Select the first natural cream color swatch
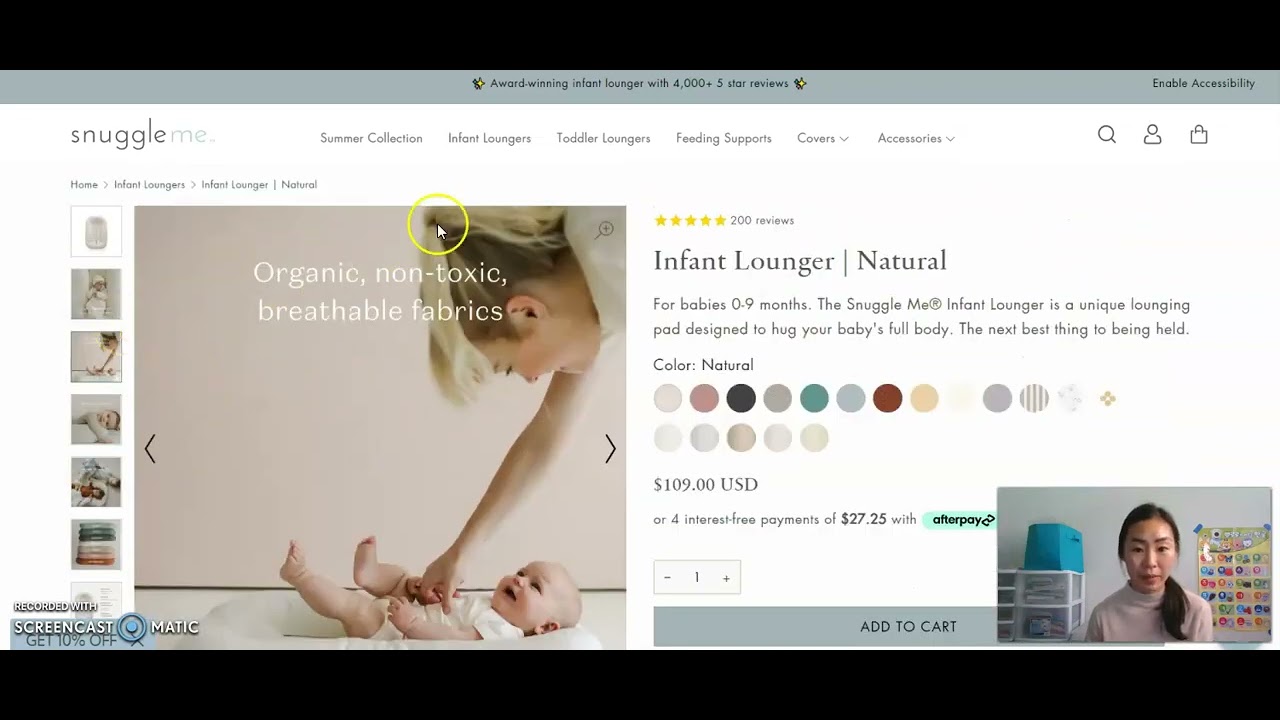The image size is (1280, 720). (668, 398)
